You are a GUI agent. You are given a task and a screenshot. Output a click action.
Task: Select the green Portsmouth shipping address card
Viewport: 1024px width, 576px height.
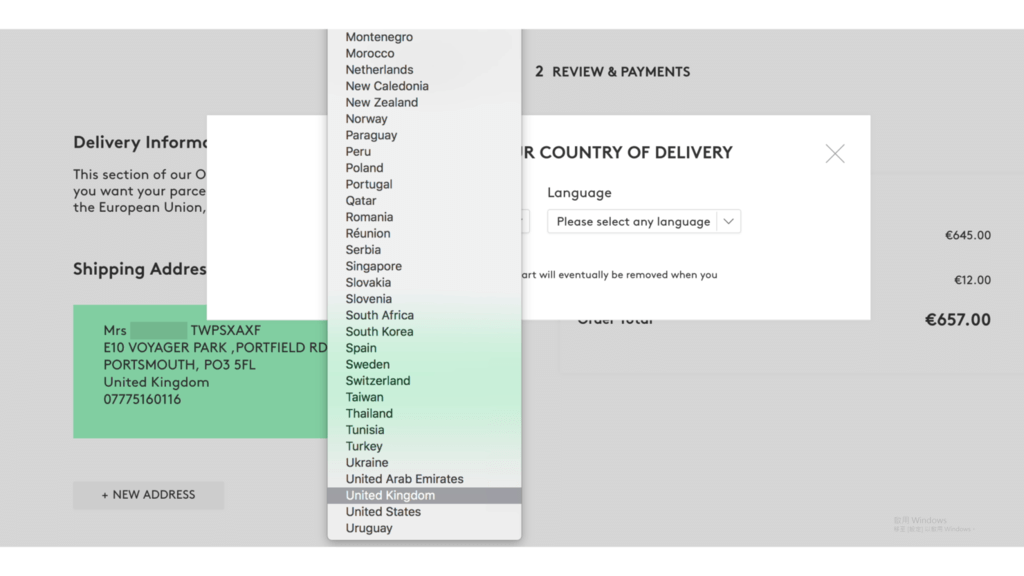tap(200, 371)
